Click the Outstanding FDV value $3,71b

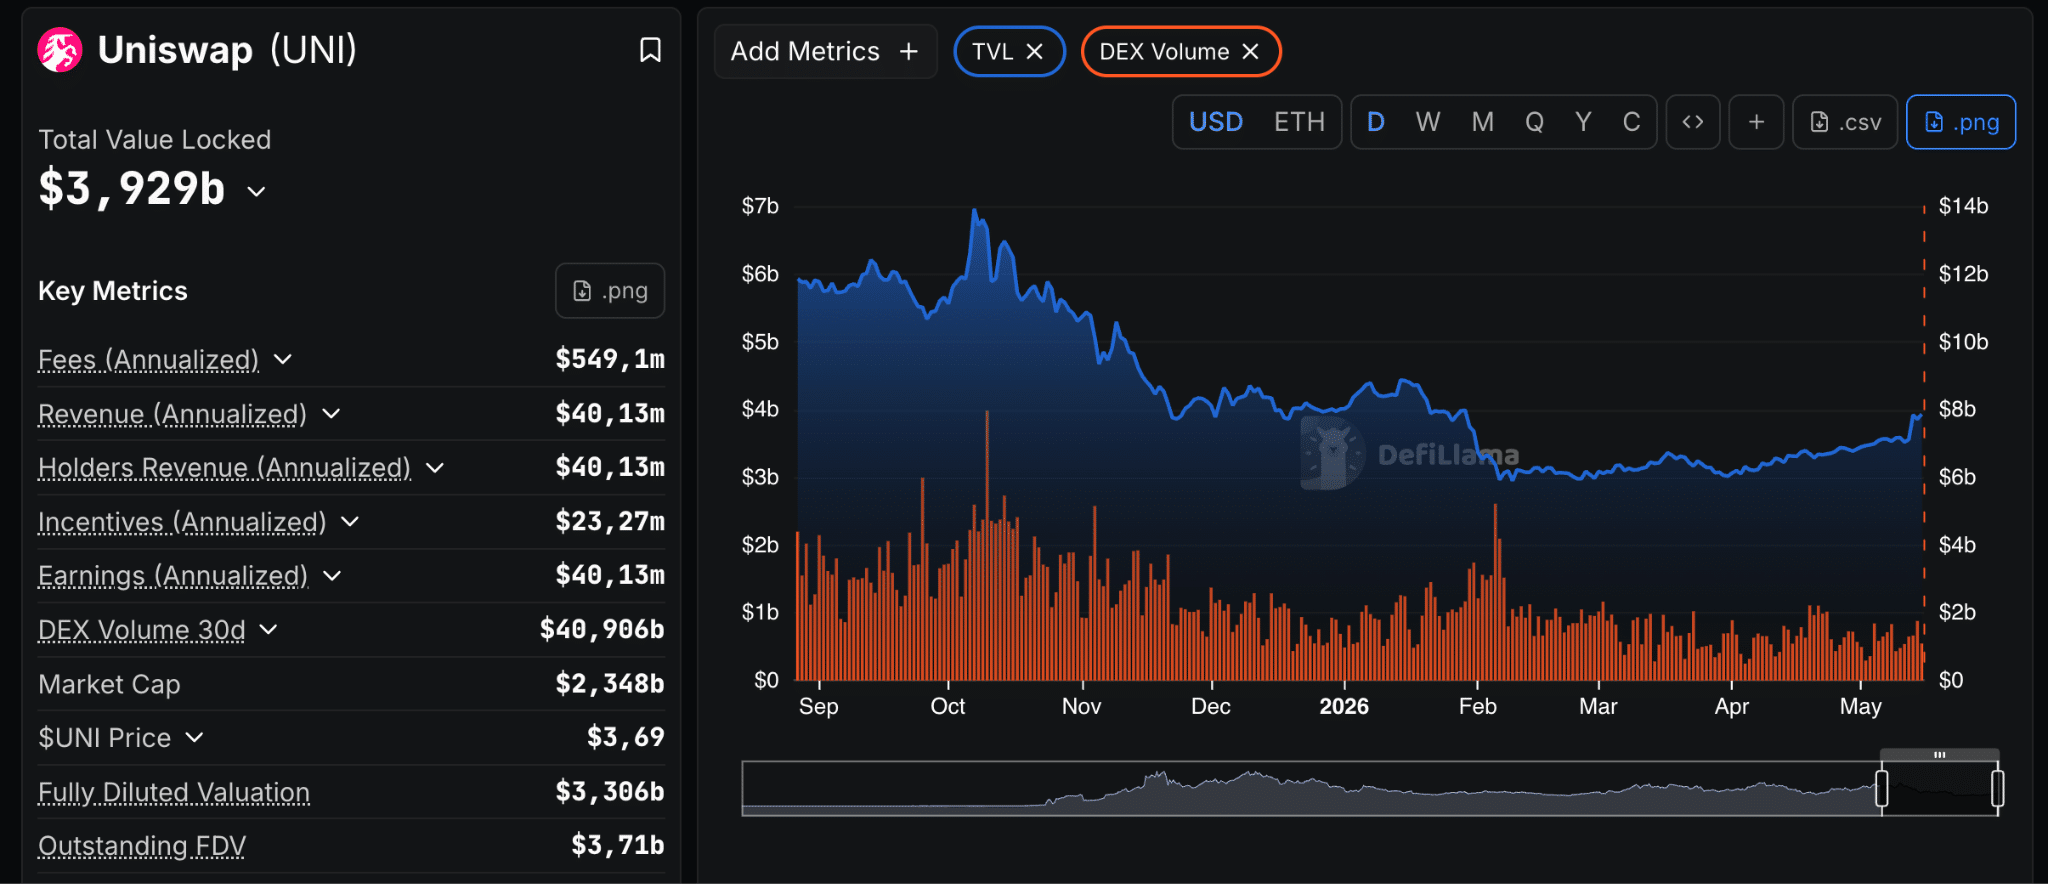[x=618, y=846]
